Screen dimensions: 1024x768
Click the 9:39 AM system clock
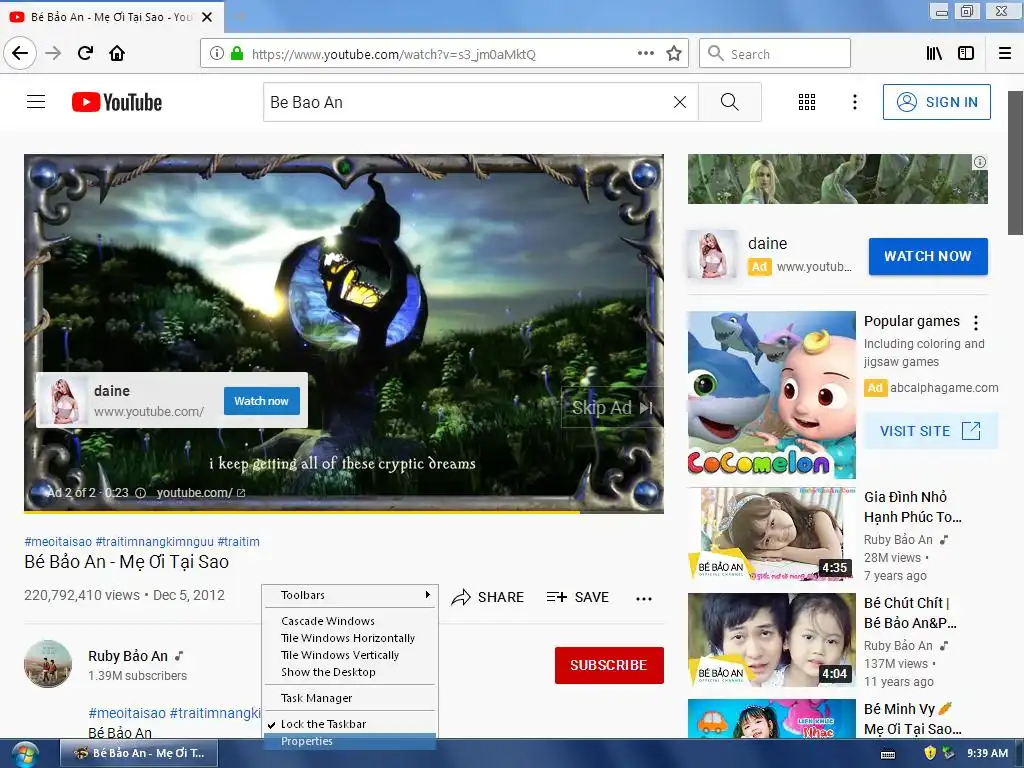tap(987, 753)
